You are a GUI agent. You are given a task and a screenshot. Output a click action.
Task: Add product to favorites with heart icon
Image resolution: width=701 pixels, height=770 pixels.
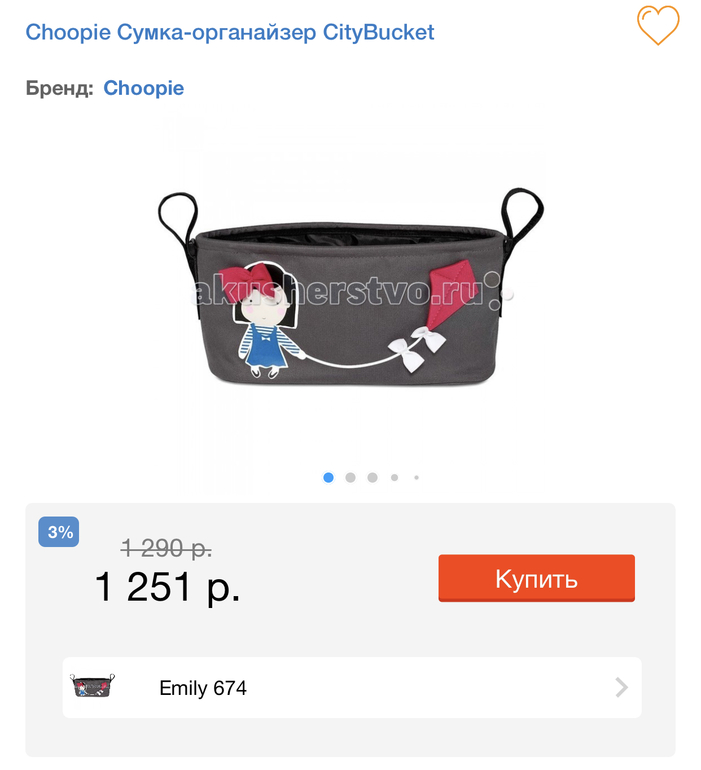pyautogui.click(x=658, y=25)
